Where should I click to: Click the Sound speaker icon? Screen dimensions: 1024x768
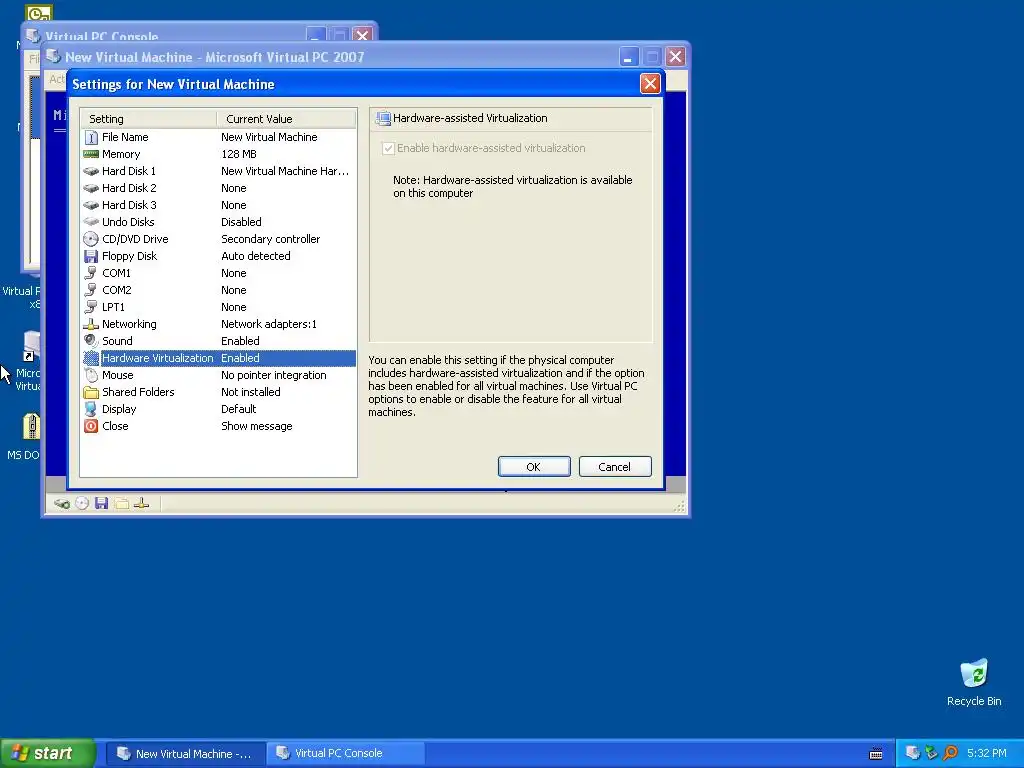91,341
